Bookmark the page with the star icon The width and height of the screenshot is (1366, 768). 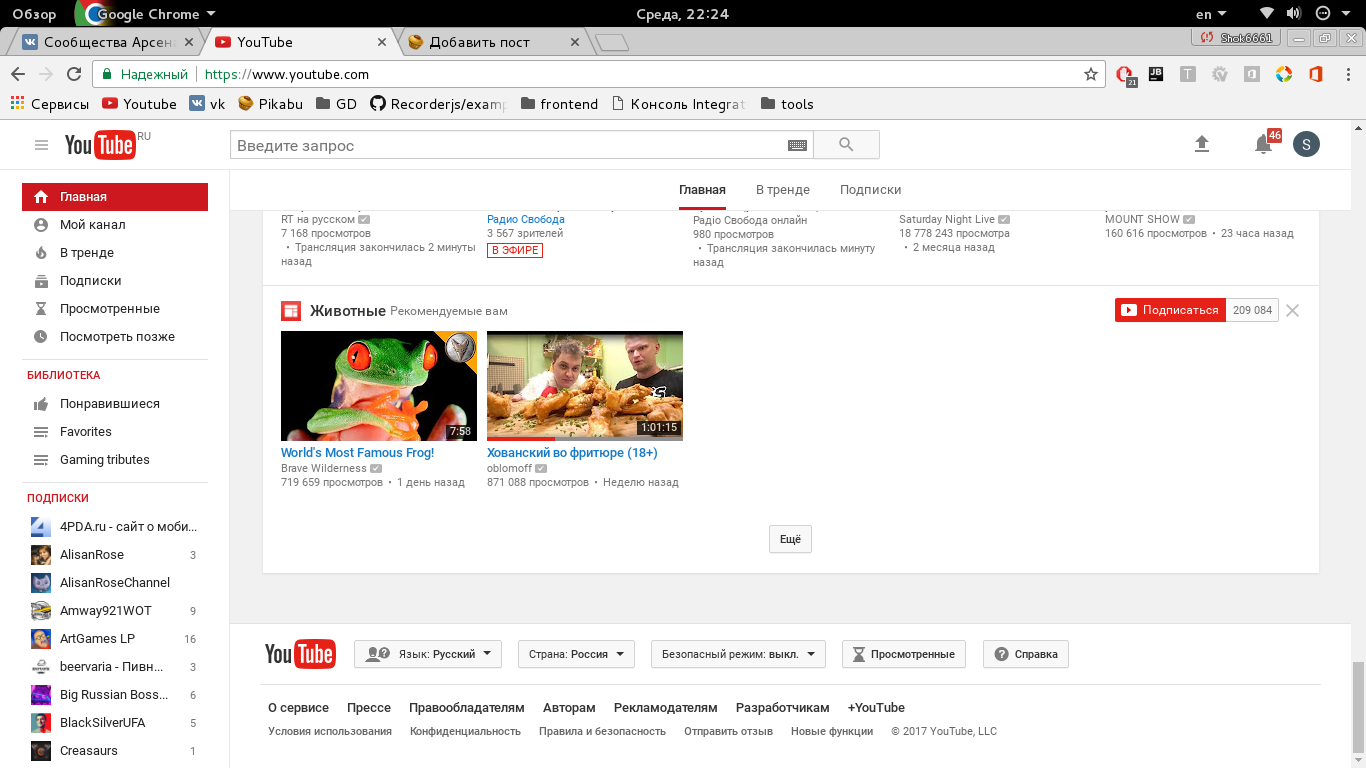pos(1091,74)
